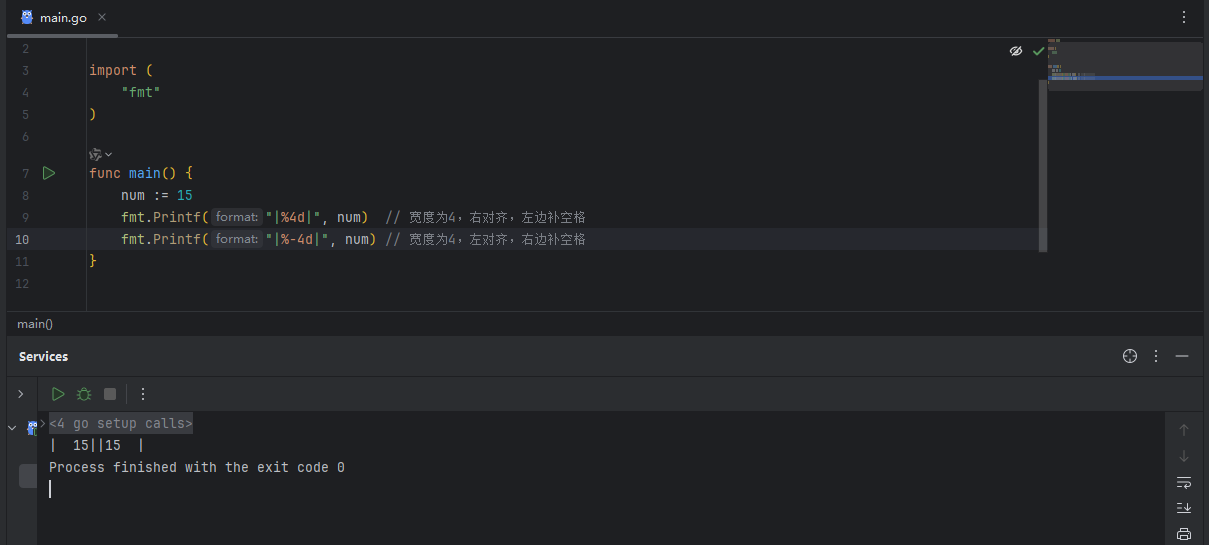1209x545 pixels.
Task: Toggle scroll to end of console
Action: [x=1184, y=508]
